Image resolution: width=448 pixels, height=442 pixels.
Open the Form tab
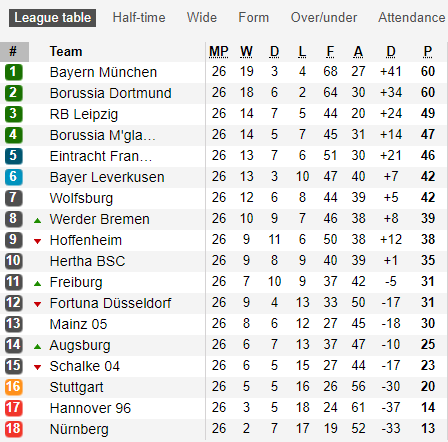(x=254, y=18)
